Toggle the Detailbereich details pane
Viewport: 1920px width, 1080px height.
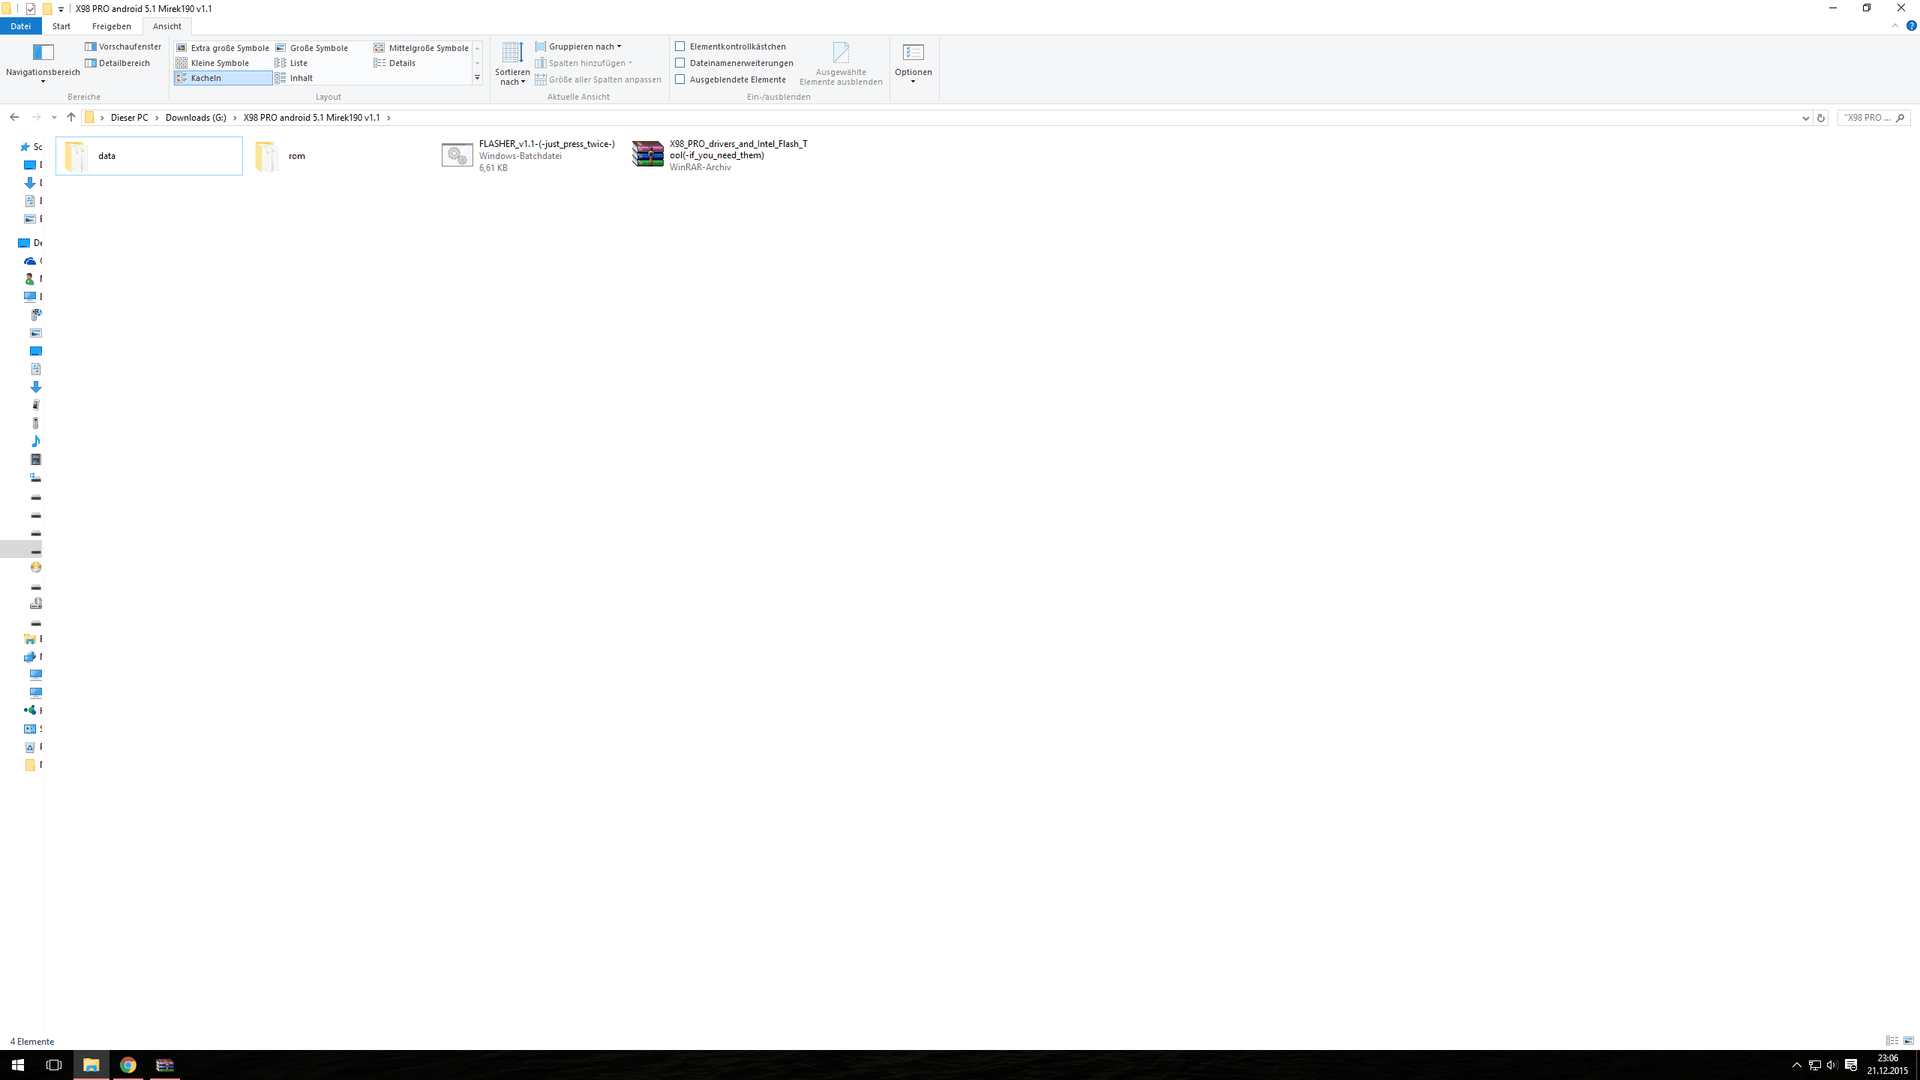(x=118, y=63)
